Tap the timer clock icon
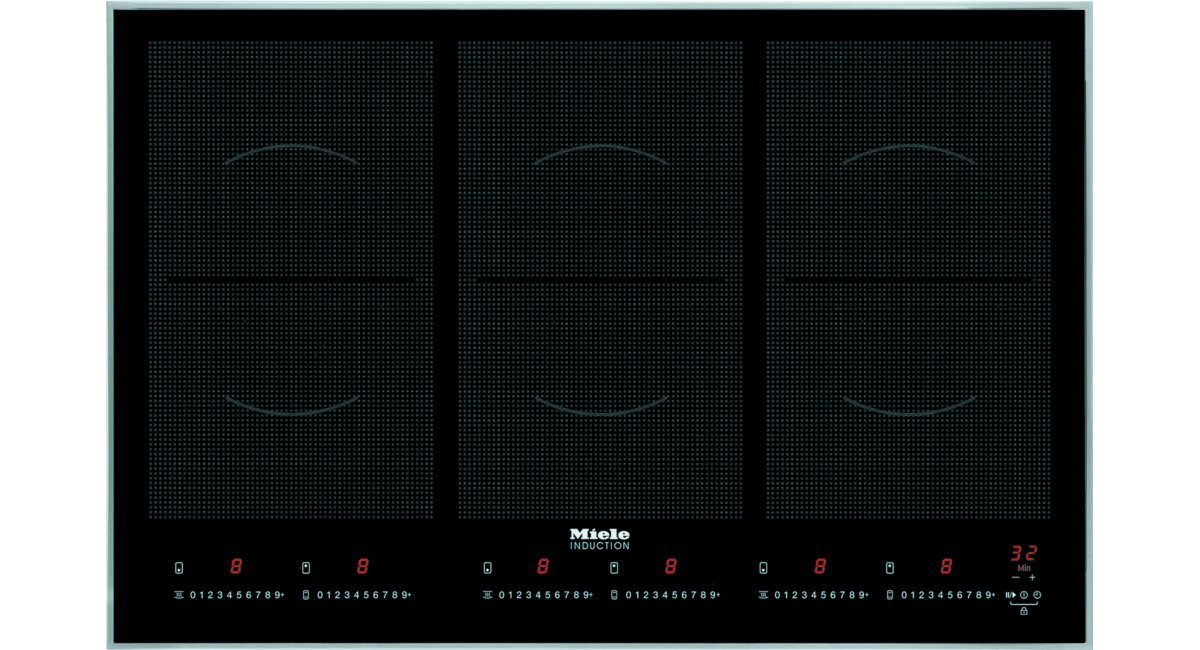 1037,595
